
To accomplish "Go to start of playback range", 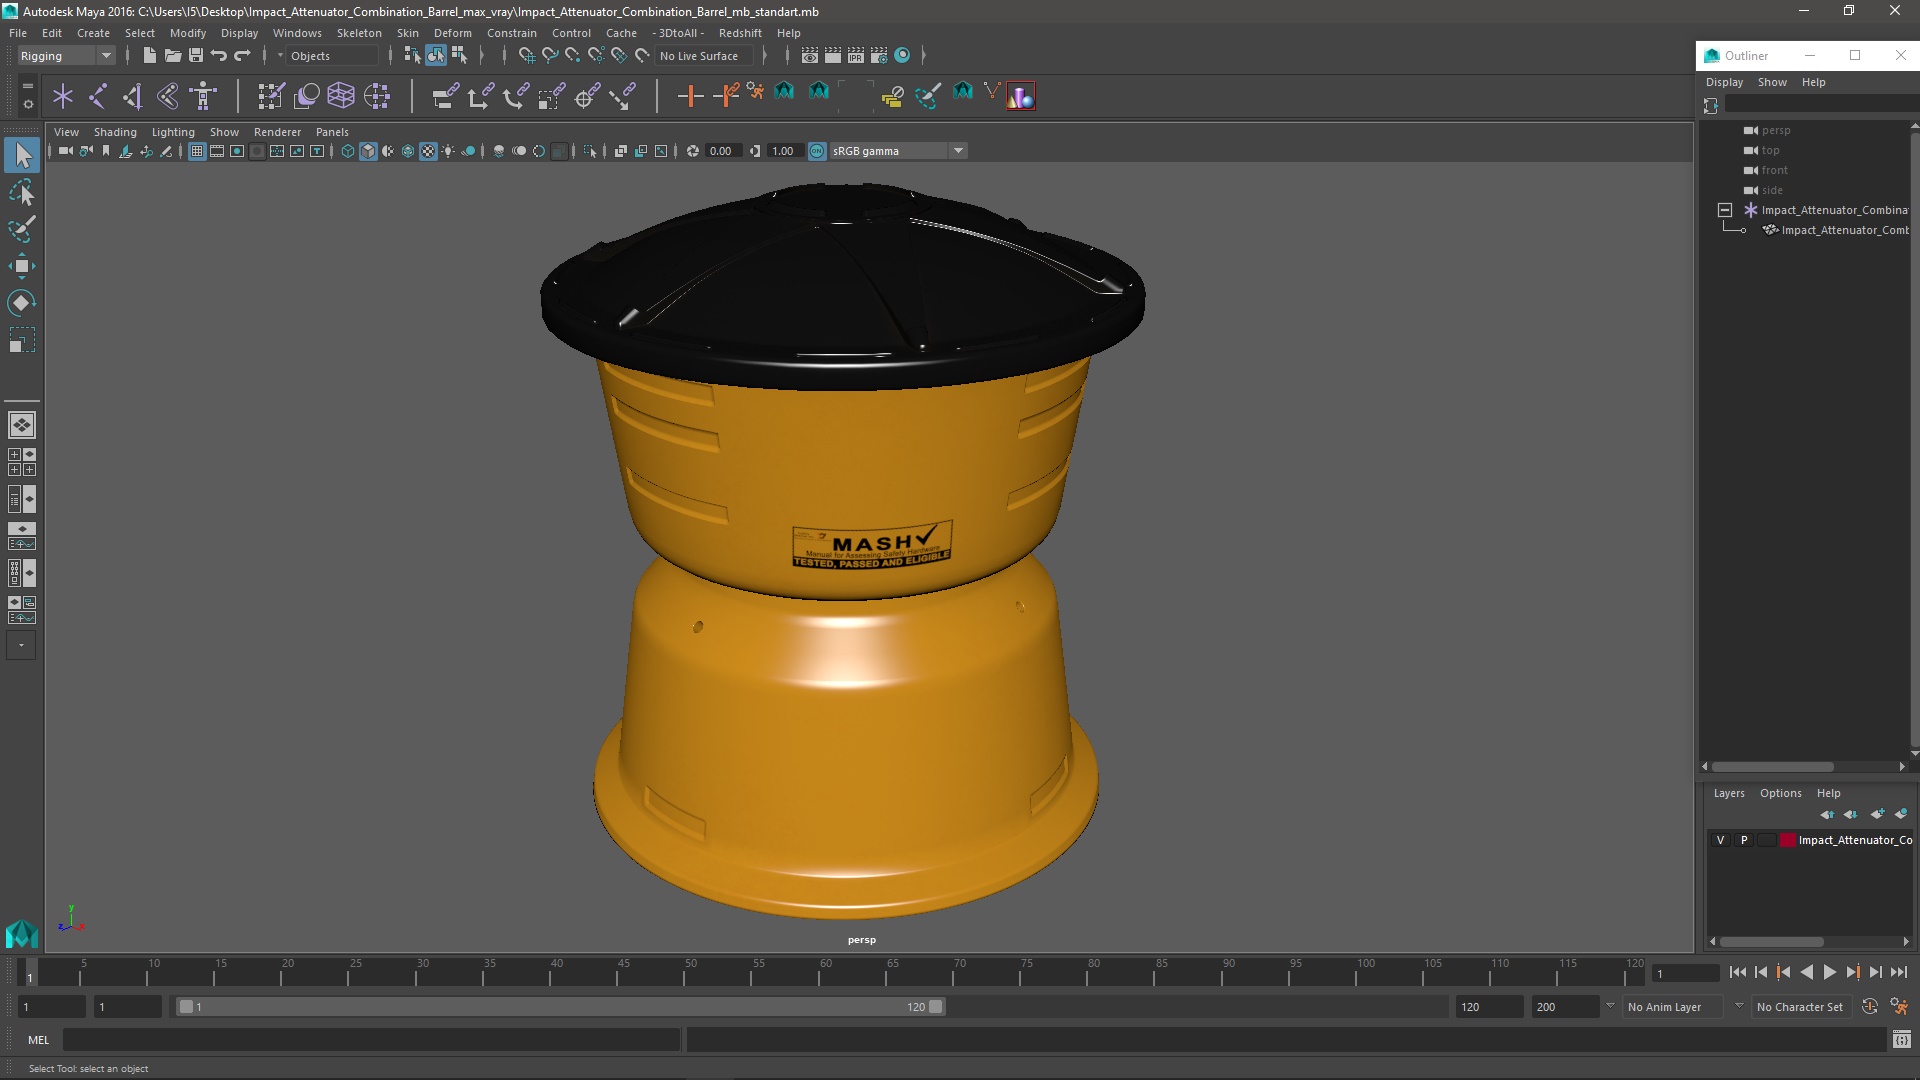I will (1737, 972).
